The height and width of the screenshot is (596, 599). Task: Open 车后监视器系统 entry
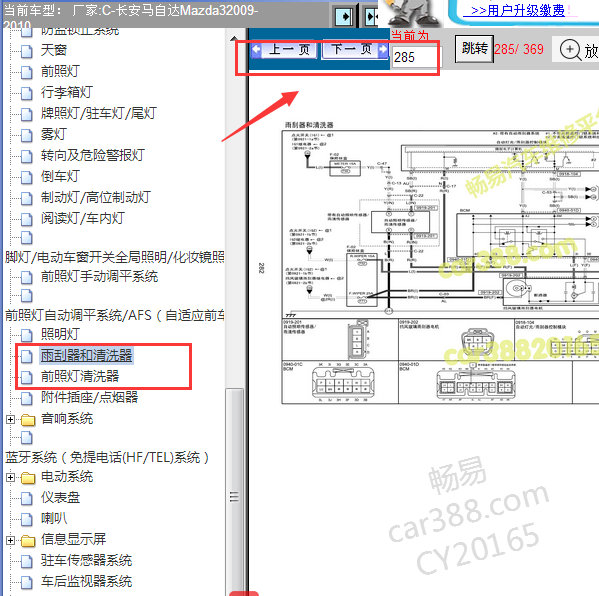tap(86, 581)
